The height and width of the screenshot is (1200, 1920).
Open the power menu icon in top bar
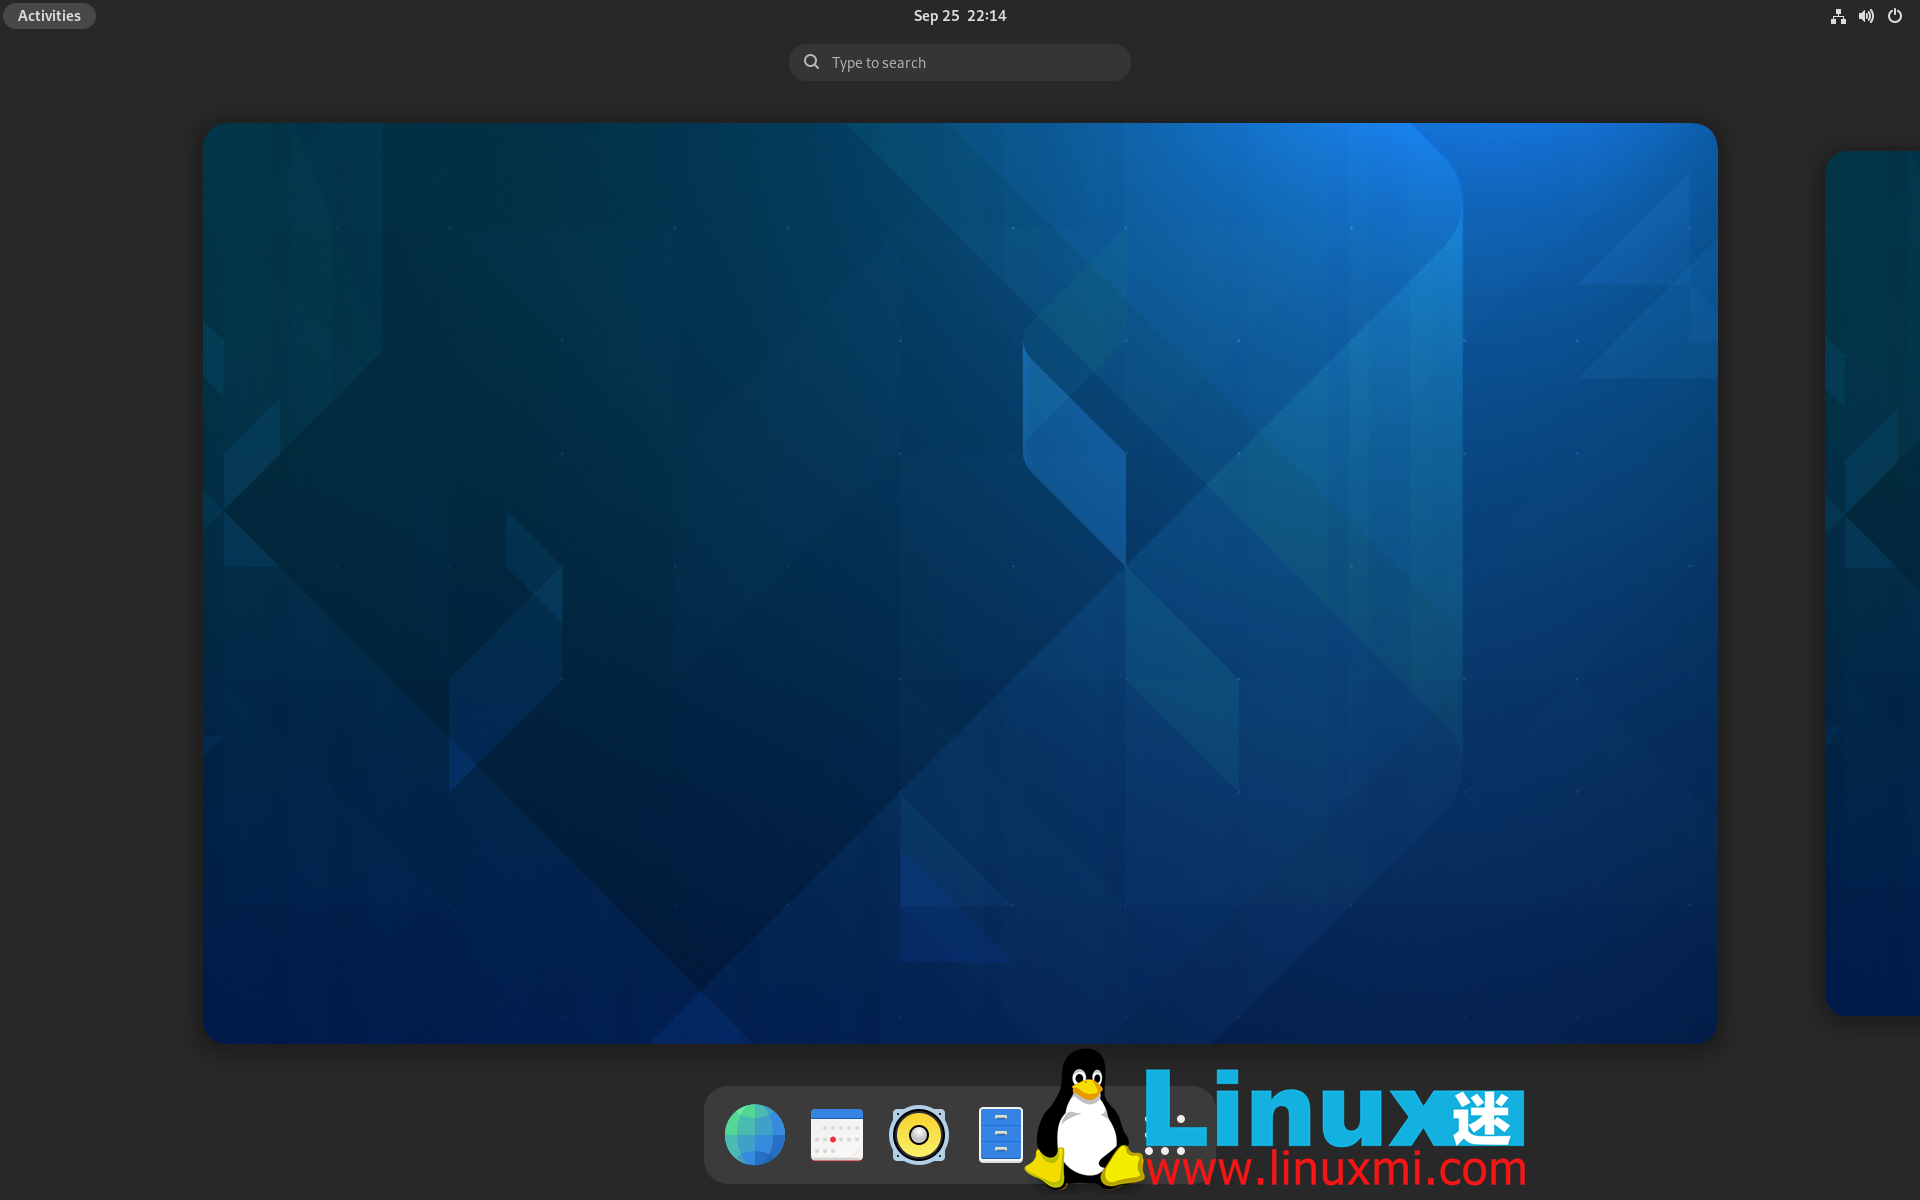point(1895,16)
